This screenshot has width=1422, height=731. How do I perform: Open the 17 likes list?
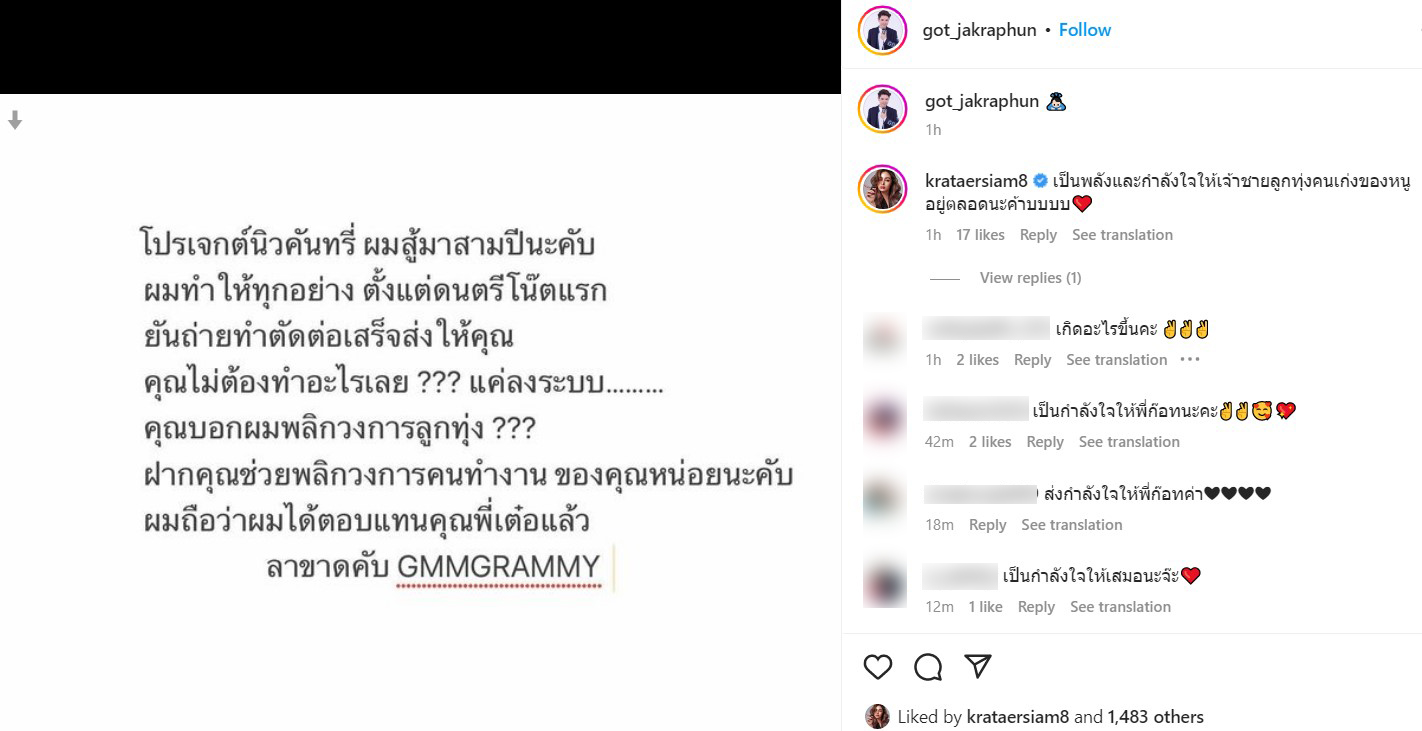tap(980, 235)
